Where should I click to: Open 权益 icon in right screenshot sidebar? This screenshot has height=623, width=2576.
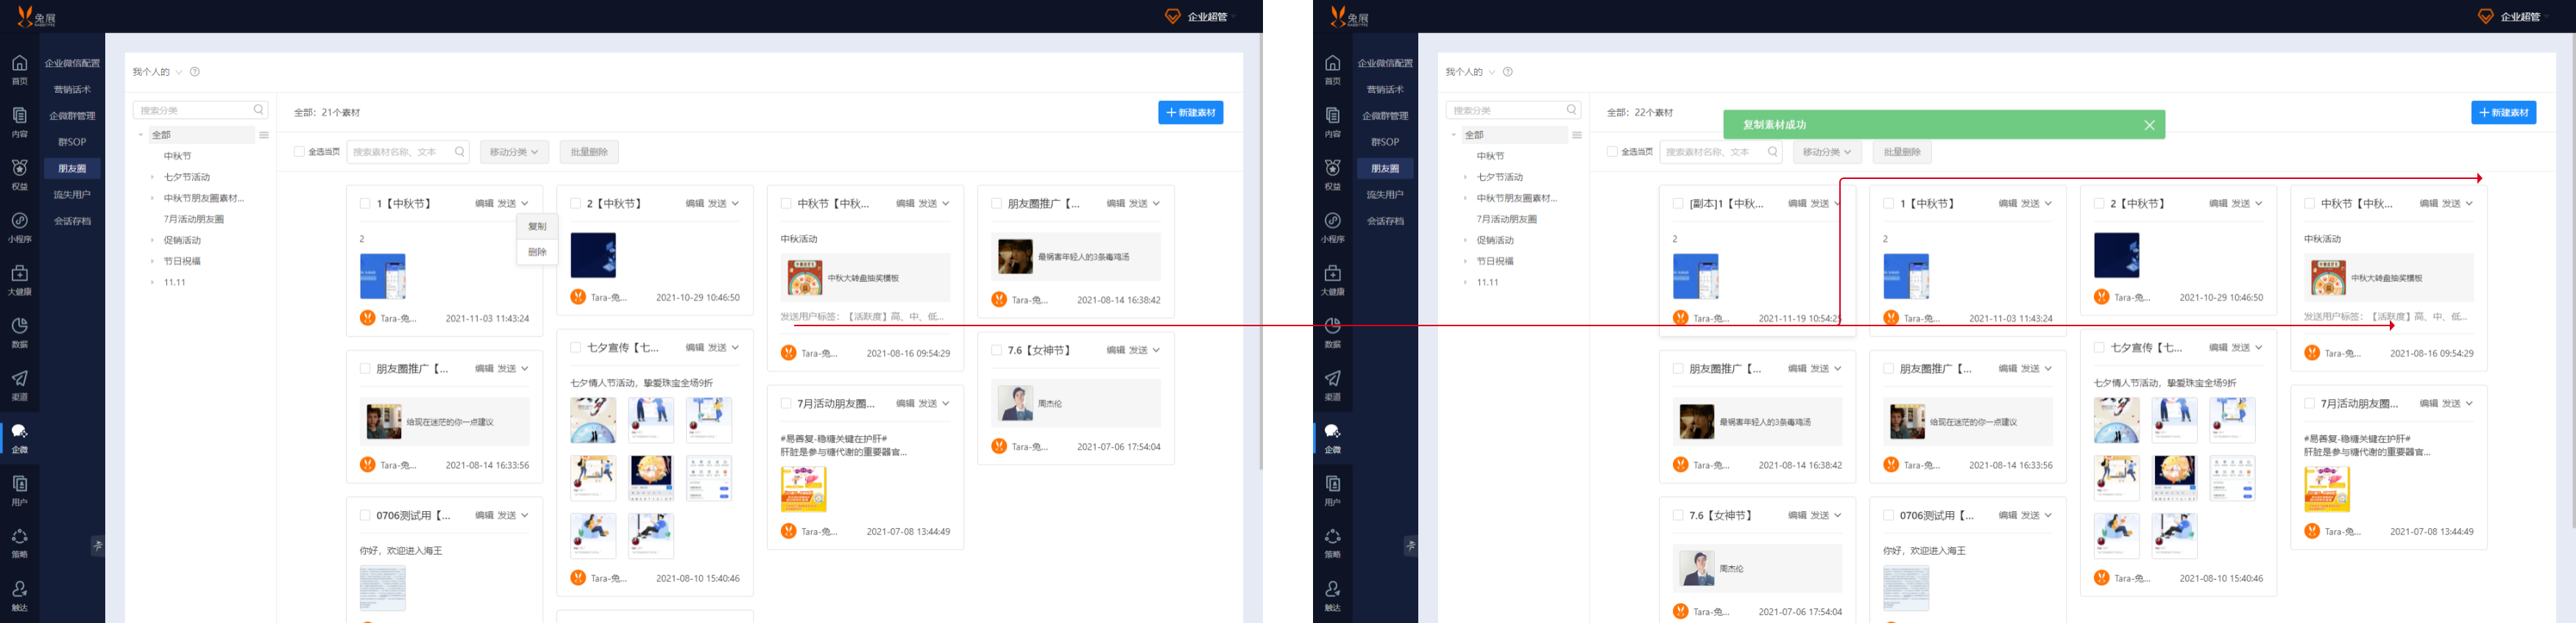pyautogui.click(x=1332, y=168)
